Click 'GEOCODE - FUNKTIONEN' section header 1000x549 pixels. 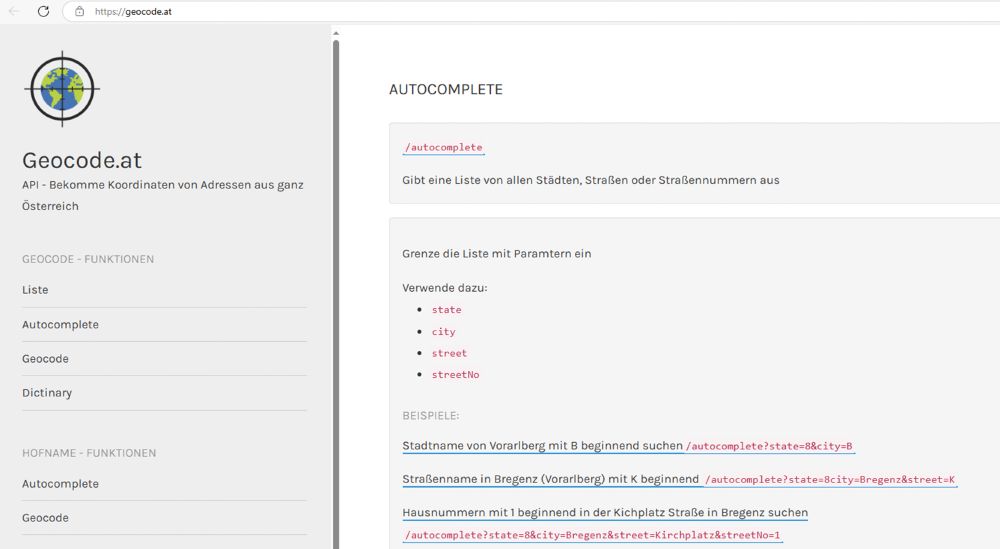[88, 260]
